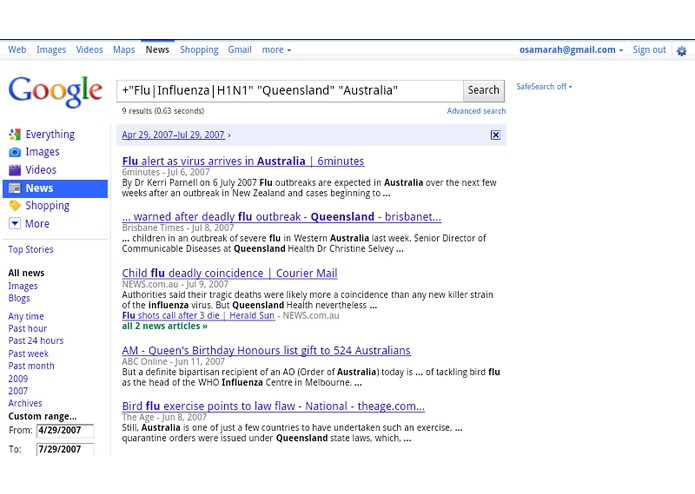Close the date range filter bar
The image size is (695, 494).
496,135
